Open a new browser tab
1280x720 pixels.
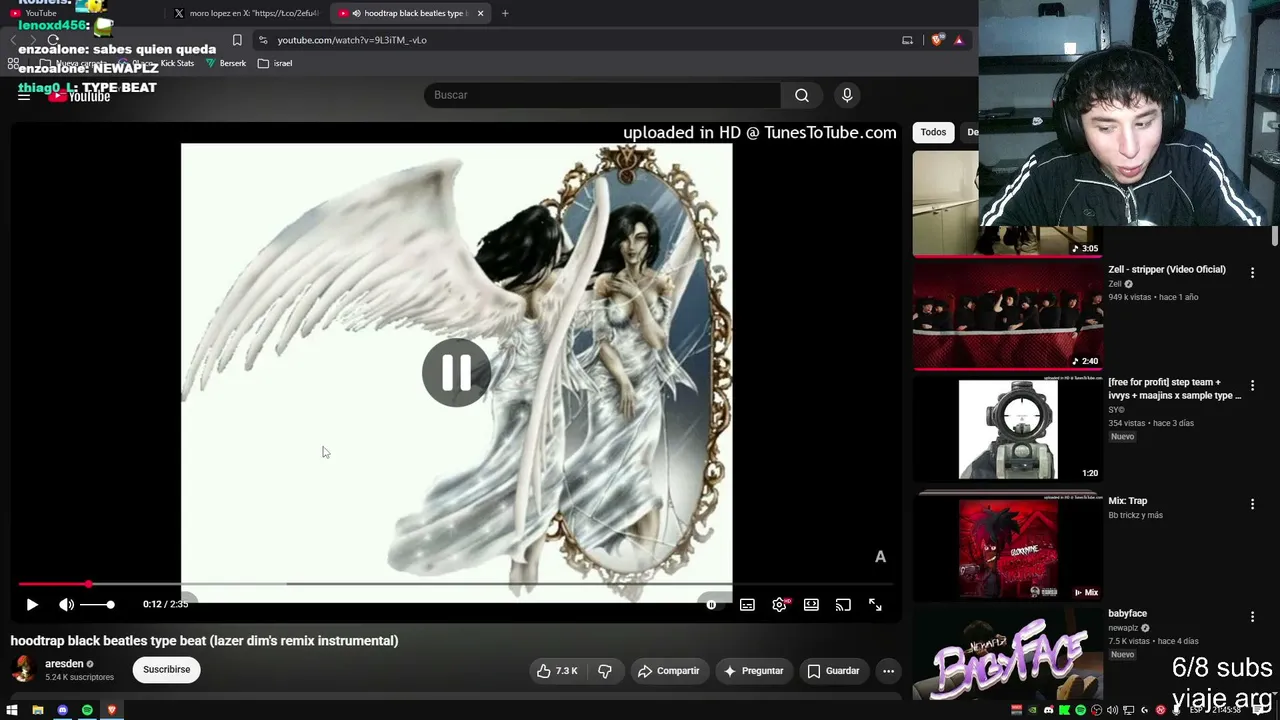(x=505, y=13)
